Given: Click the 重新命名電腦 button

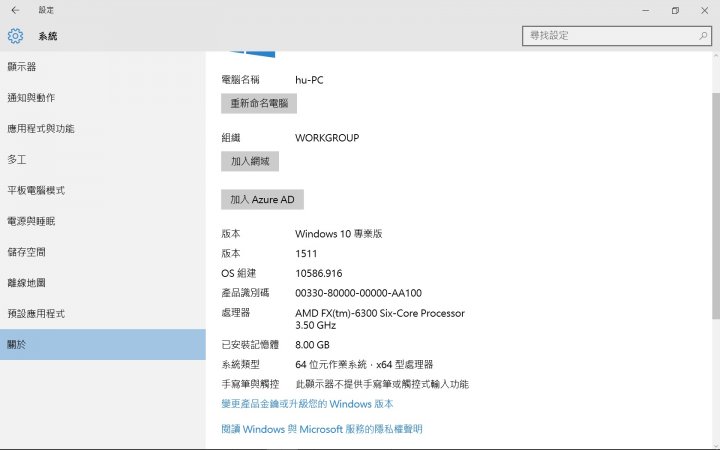Looking at the screenshot, I should 259,103.
